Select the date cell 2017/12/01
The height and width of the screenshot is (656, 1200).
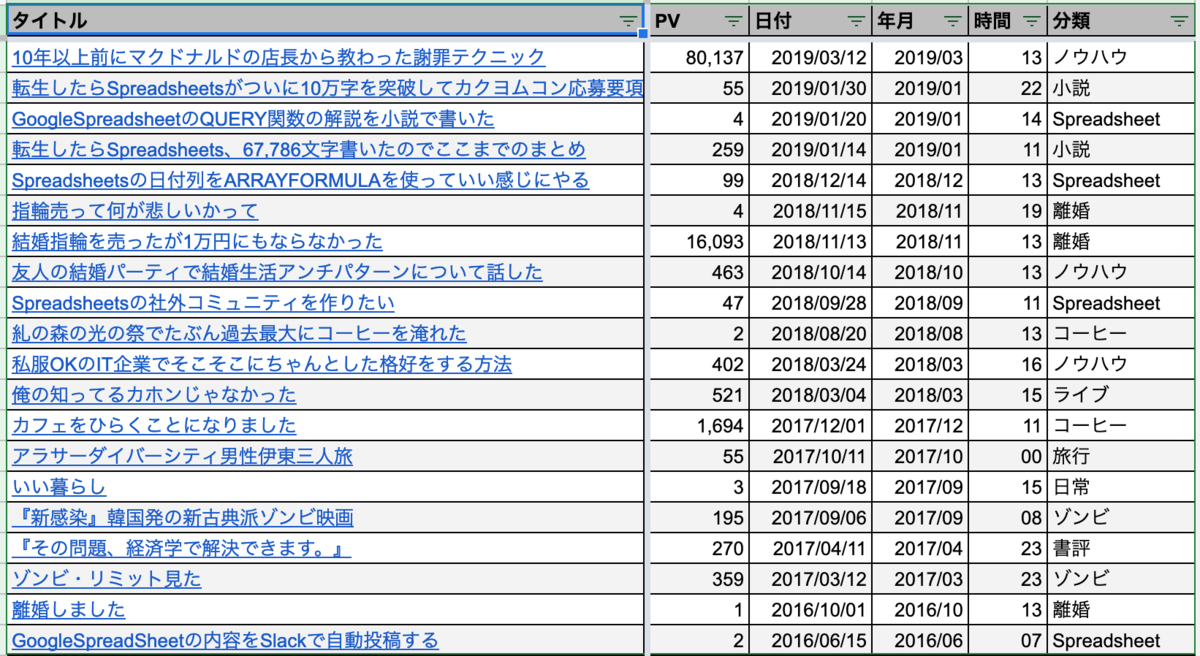click(810, 426)
